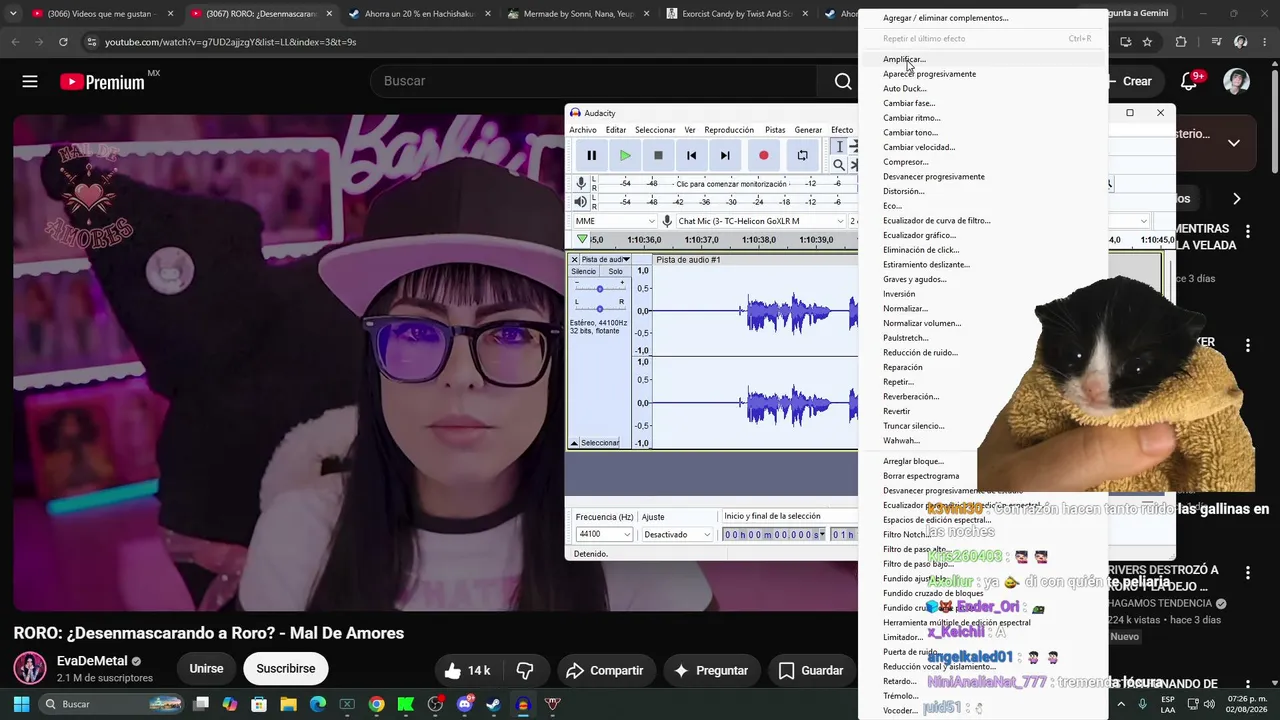Bookmark the page with the star icon
The width and height of the screenshot is (1280, 720).
(1148, 42)
